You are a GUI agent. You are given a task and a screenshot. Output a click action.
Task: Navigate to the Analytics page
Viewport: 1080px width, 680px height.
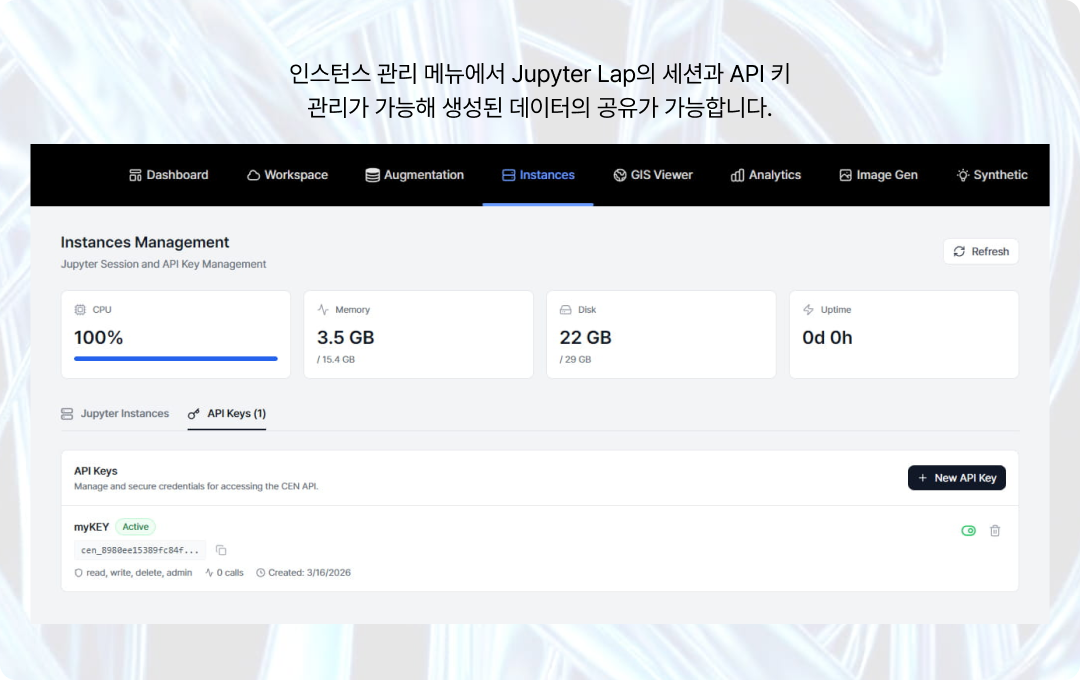pos(766,175)
